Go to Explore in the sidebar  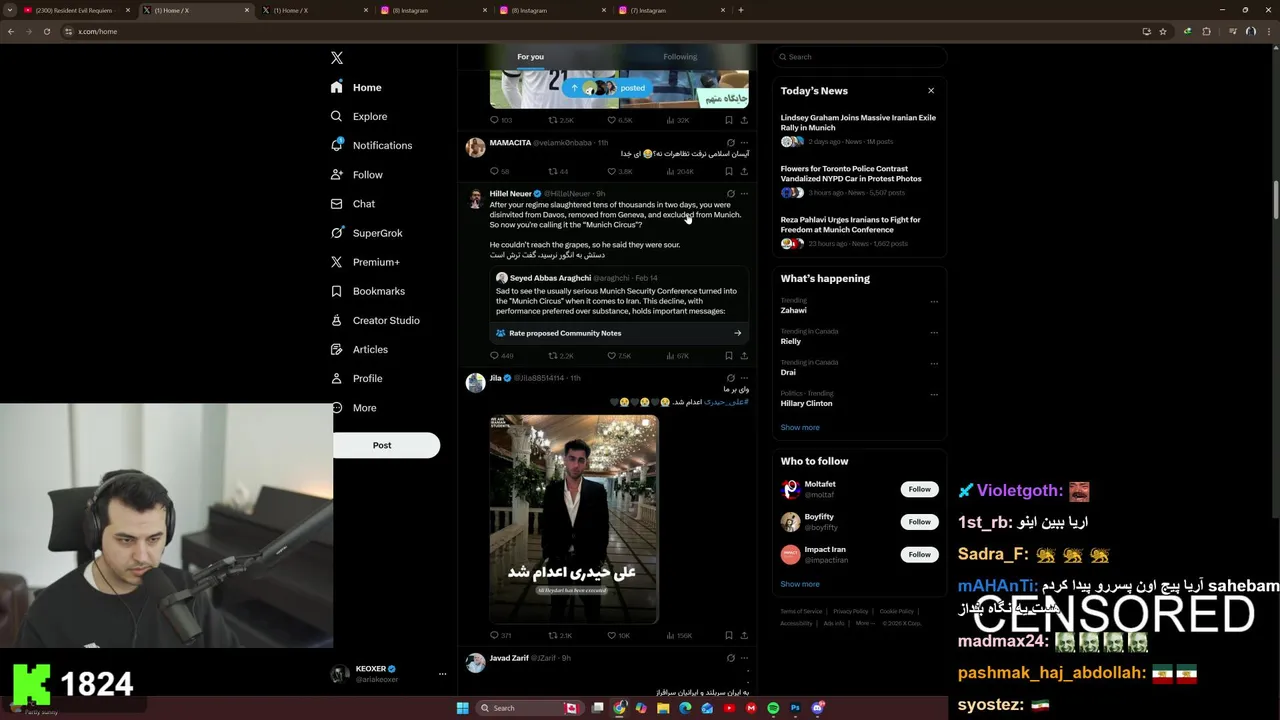coord(360,116)
